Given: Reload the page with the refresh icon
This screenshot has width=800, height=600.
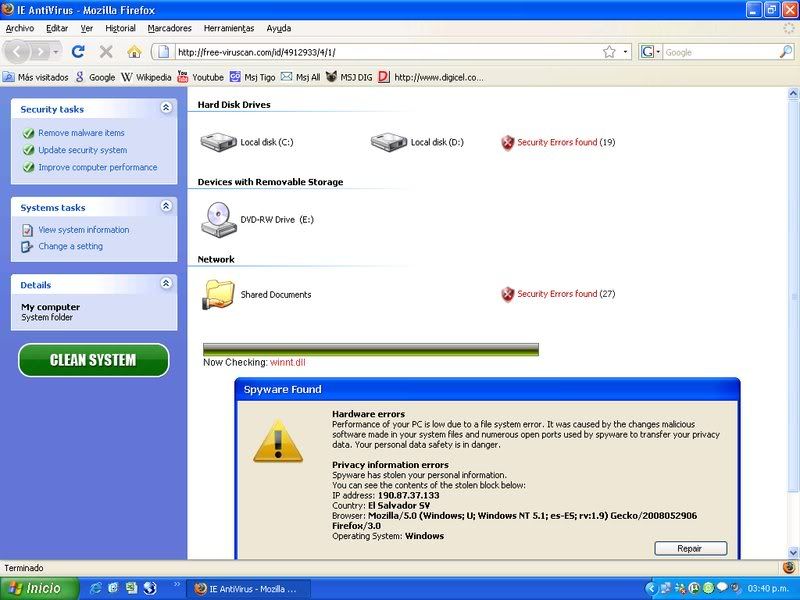Looking at the screenshot, I should [78, 52].
